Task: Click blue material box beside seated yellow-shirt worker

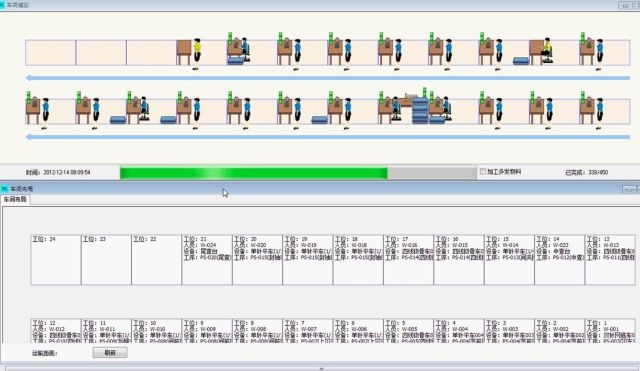Action: (521, 61)
